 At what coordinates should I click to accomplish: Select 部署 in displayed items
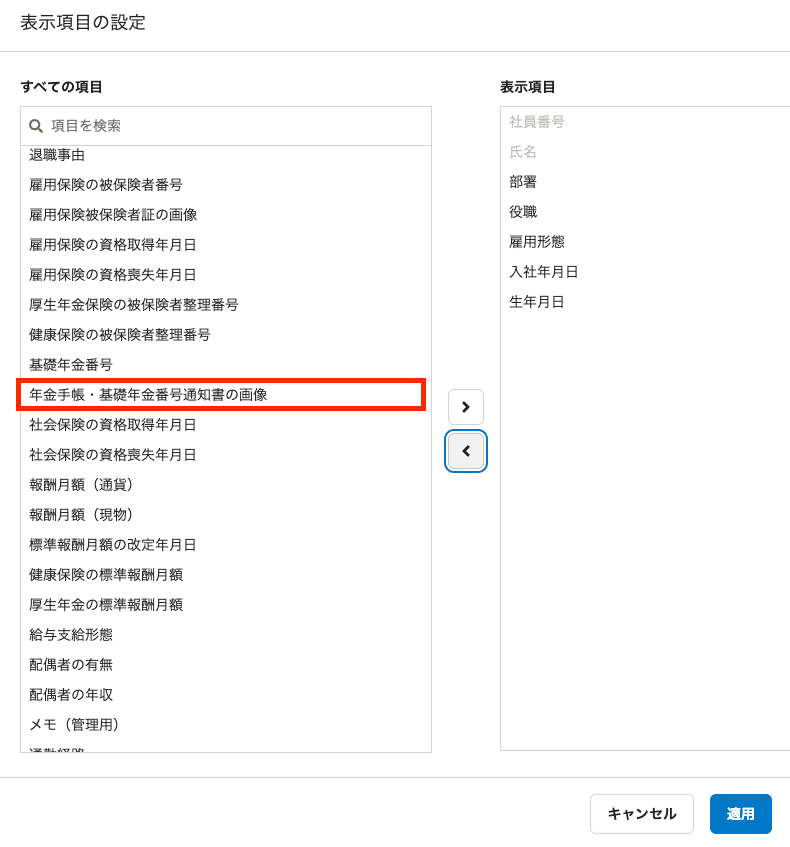pos(645,182)
